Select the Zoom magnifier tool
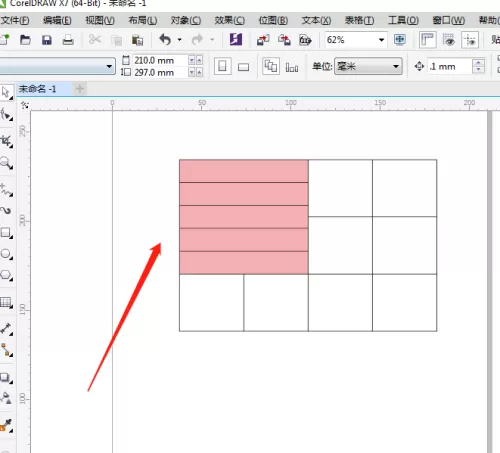This screenshot has height=453, width=500. (6, 163)
